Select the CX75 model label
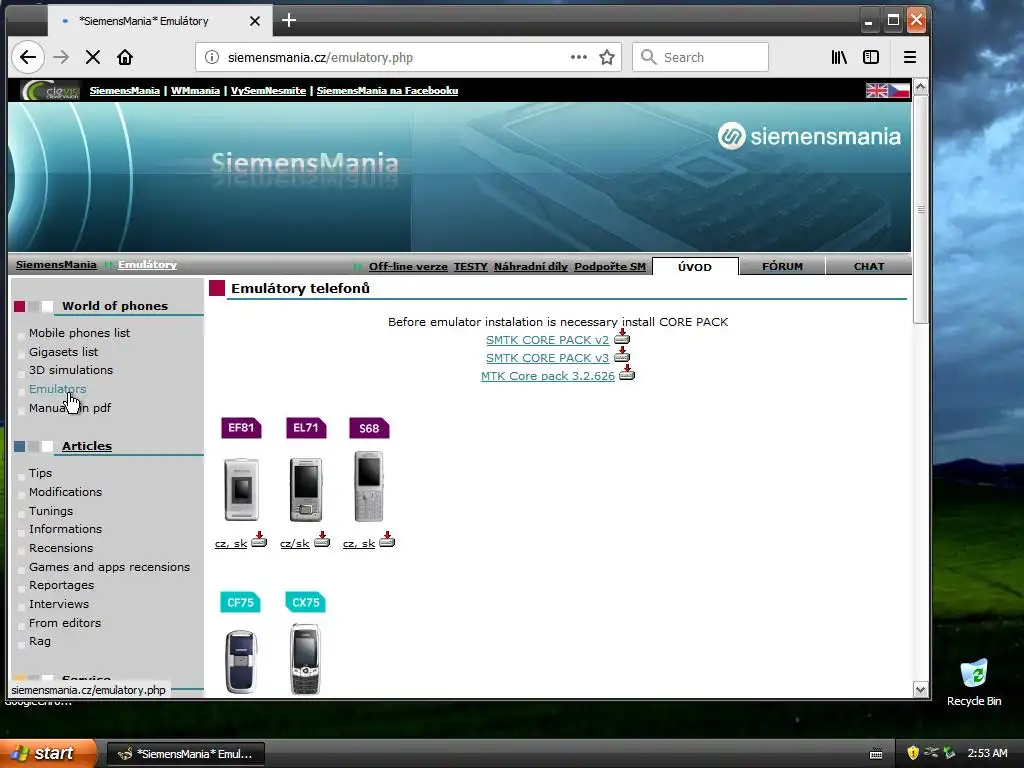 [x=306, y=602]
